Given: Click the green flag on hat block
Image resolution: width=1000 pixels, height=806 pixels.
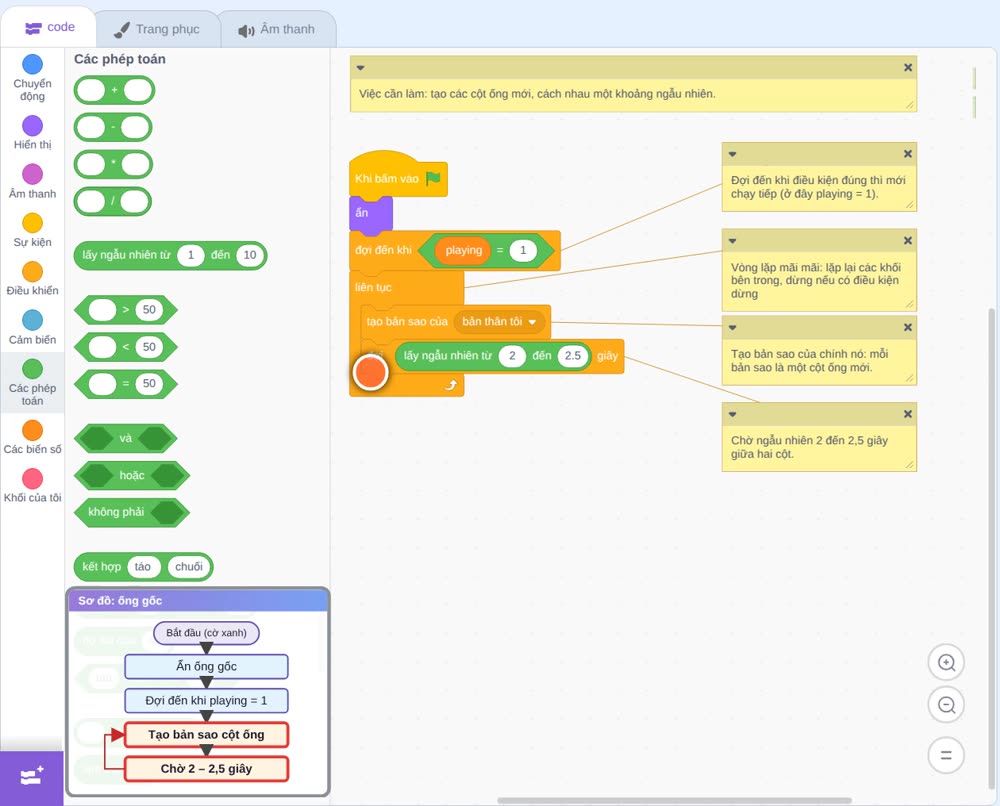Looking at the screenshot, I should [x=433, y=178].
